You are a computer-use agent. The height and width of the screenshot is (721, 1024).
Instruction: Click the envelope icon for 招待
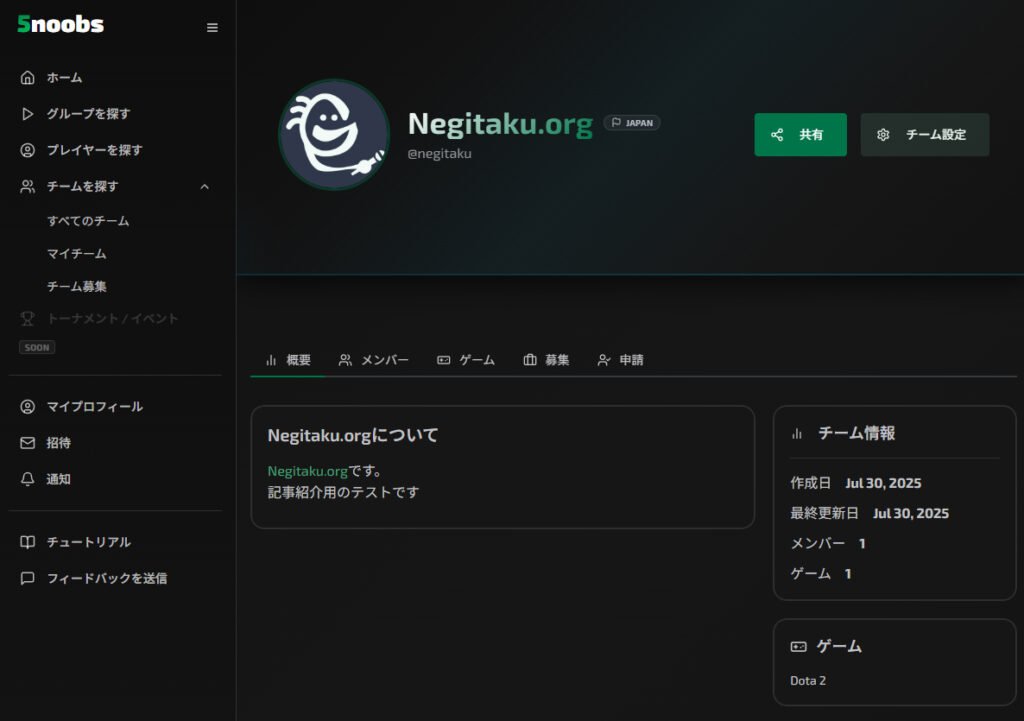coord(27,443)
